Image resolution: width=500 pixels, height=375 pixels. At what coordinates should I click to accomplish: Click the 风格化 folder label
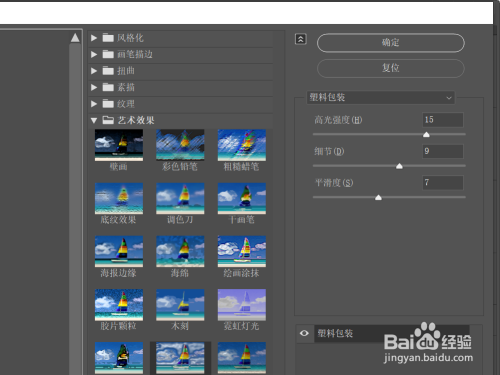[130, 38]
